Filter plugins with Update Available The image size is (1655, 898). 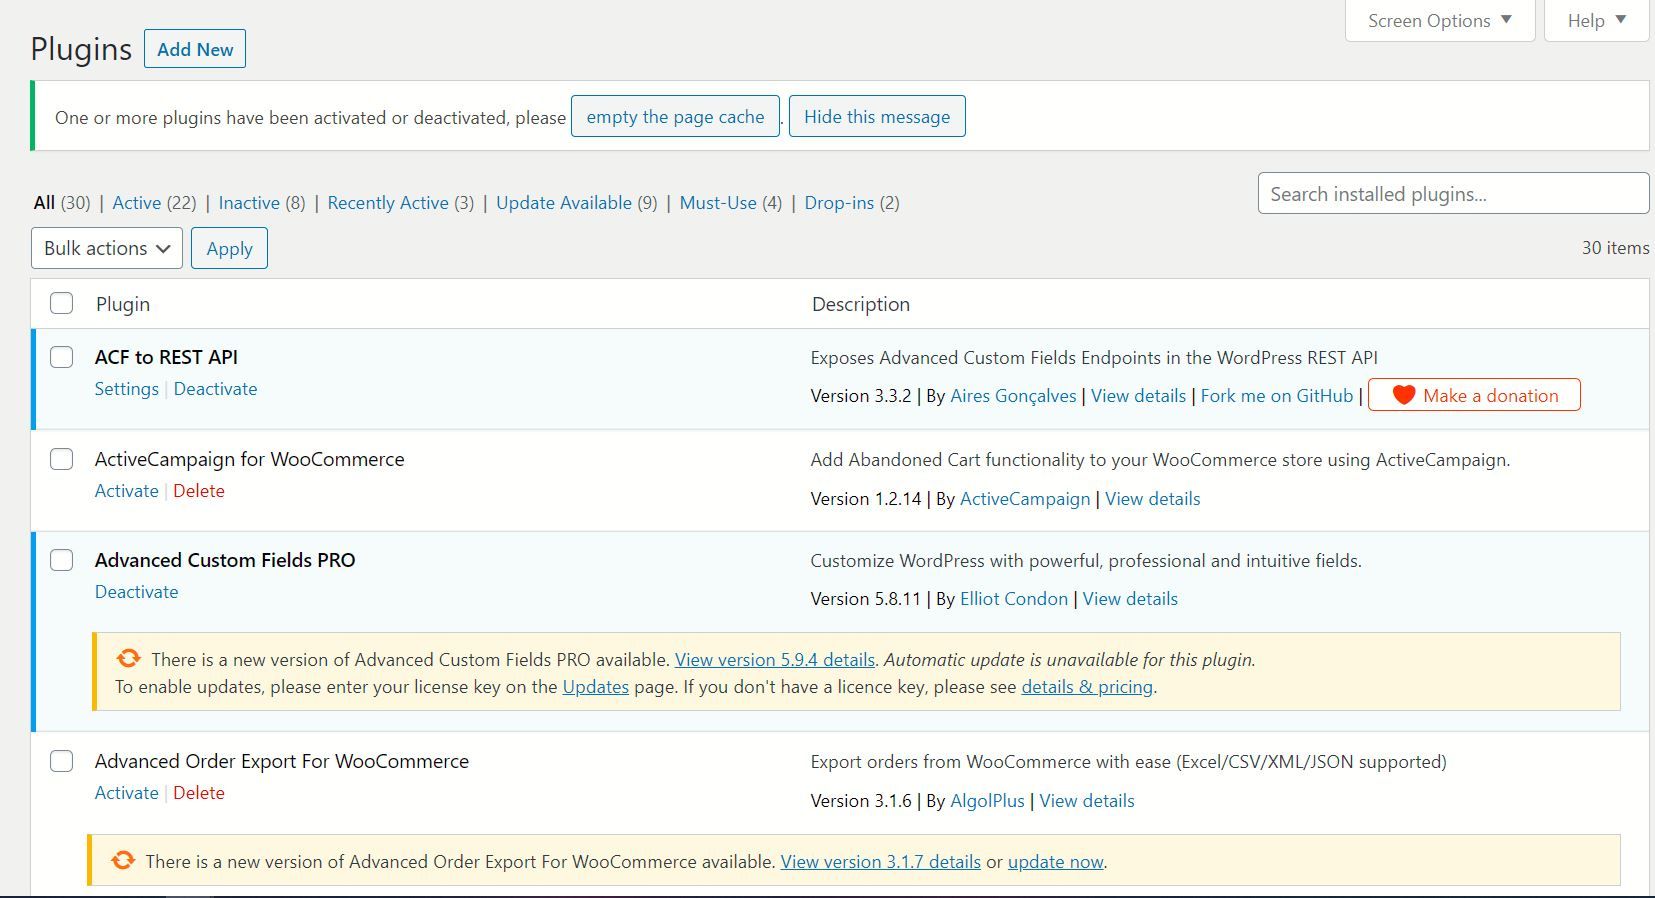[564, 202]
